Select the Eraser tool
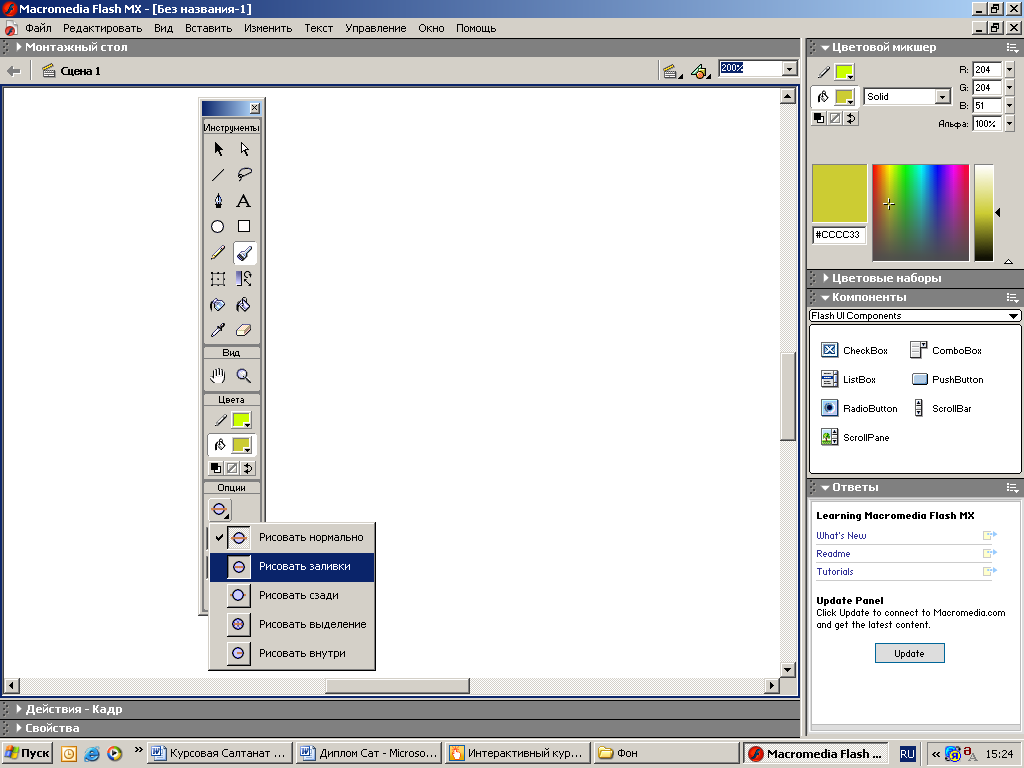Viewport: 1024px width, 768px height. (x=244, y=330)
